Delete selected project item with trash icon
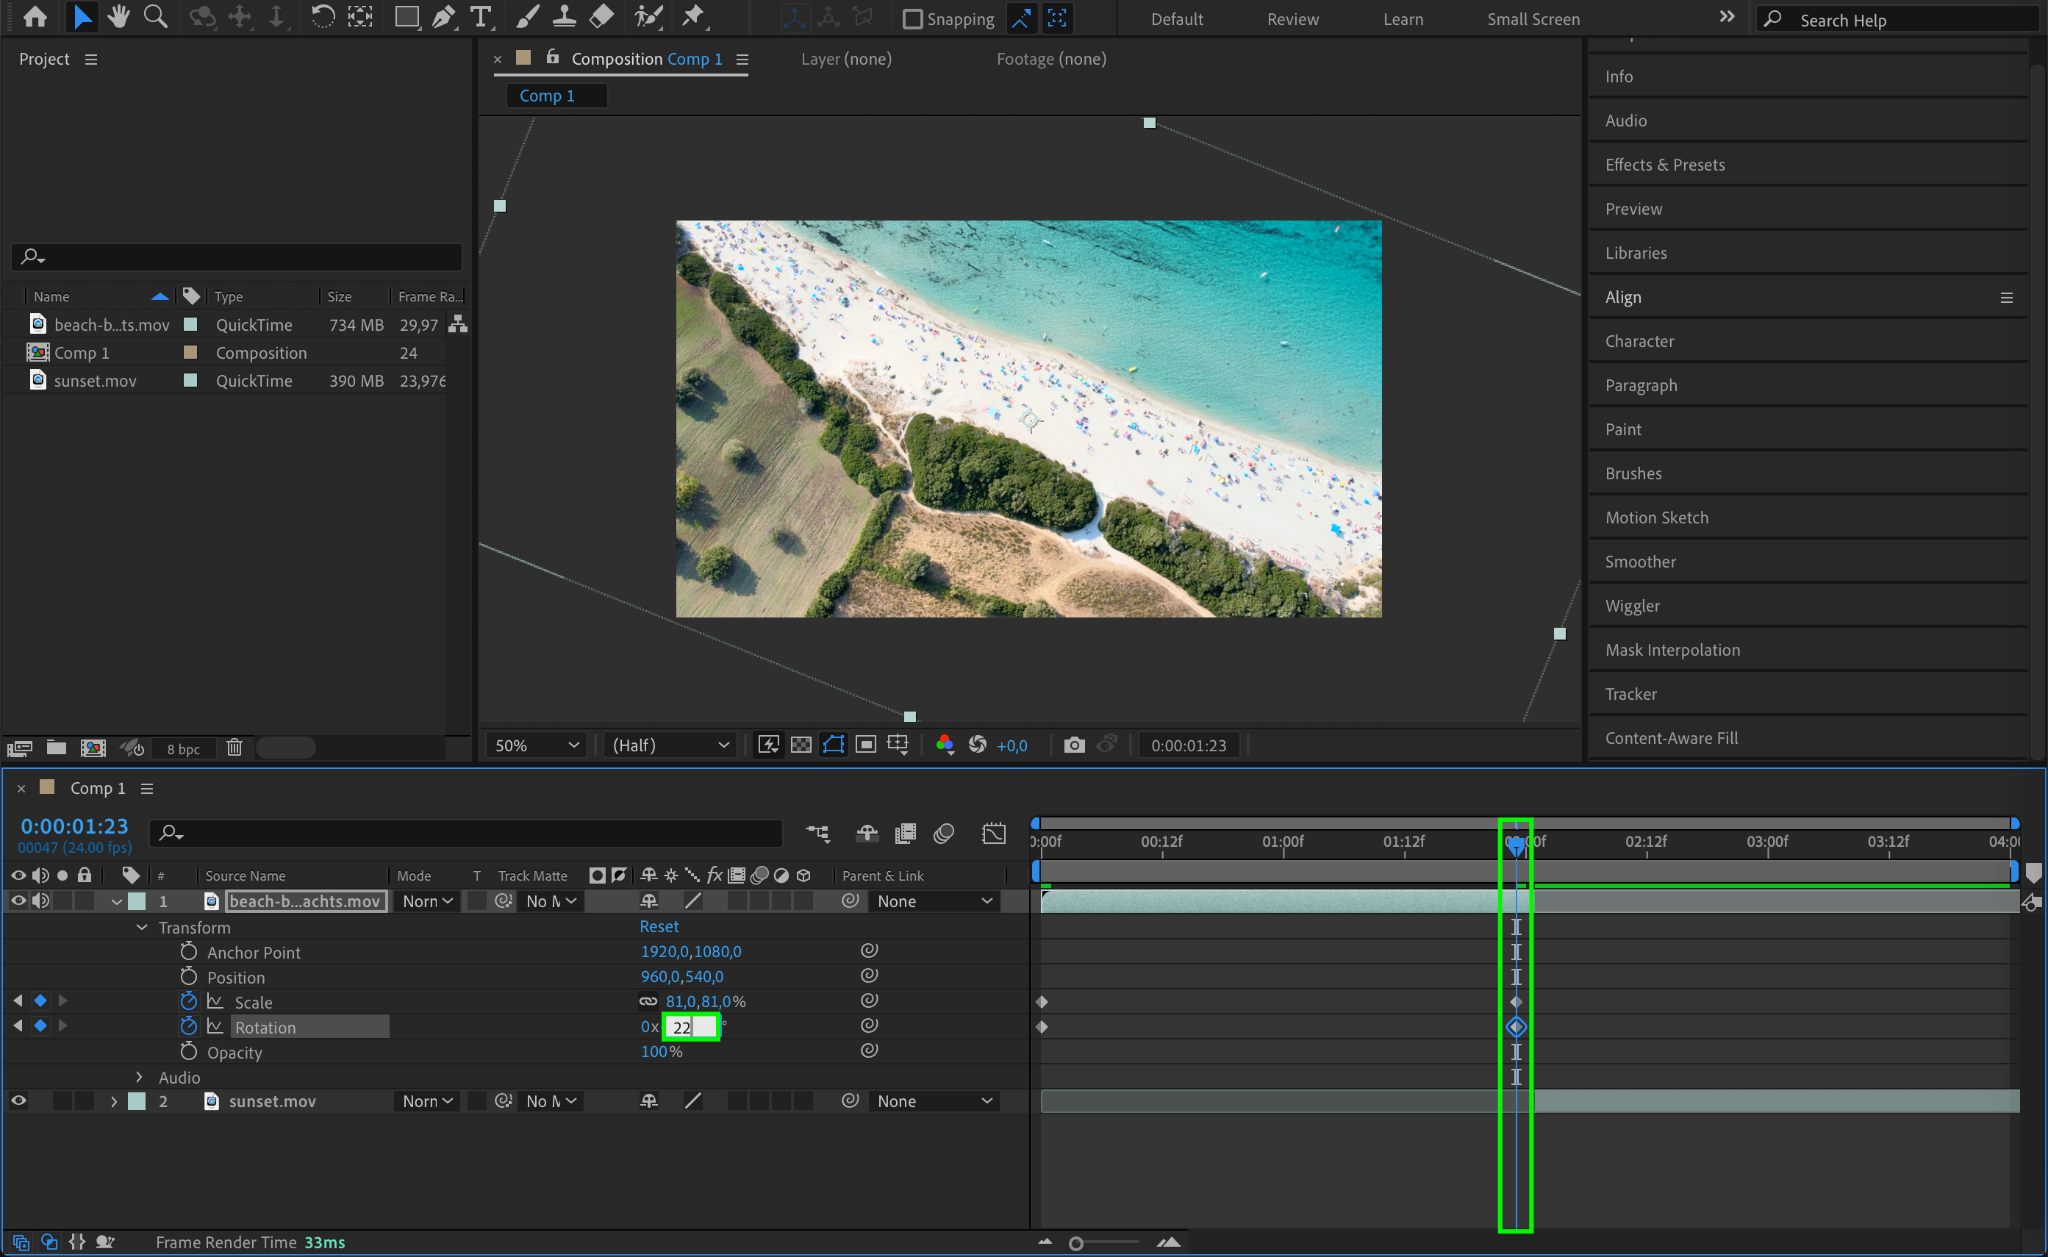 (234, 748)
